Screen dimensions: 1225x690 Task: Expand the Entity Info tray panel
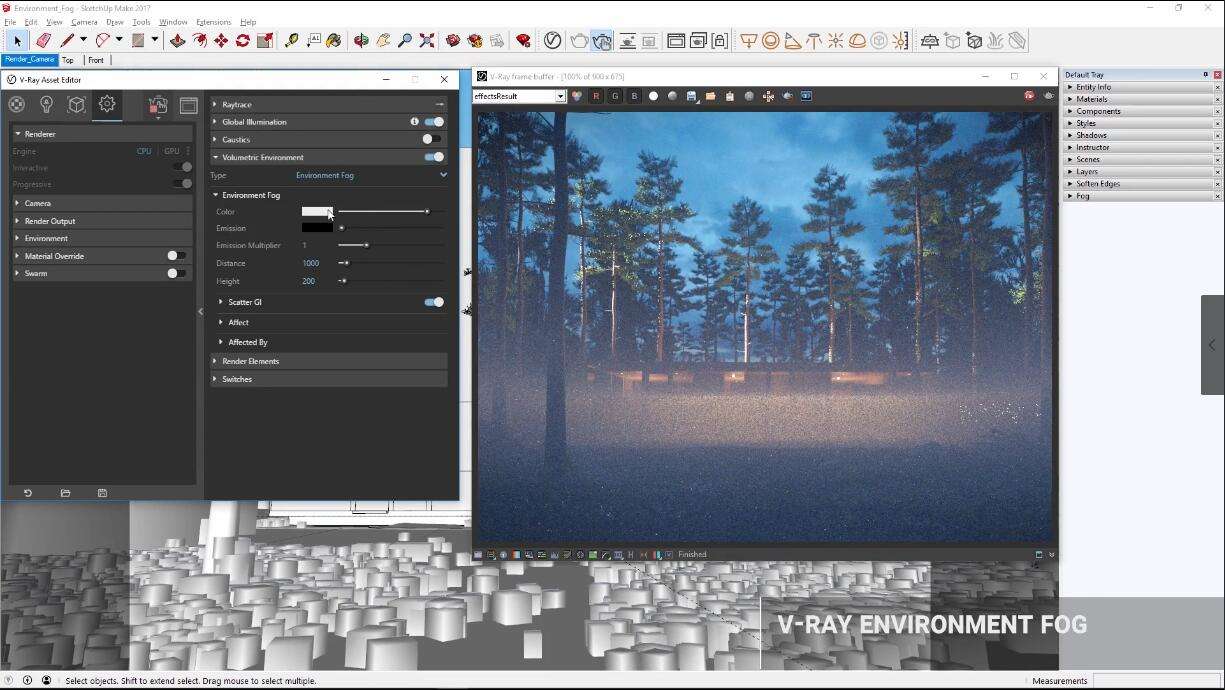1093,87
